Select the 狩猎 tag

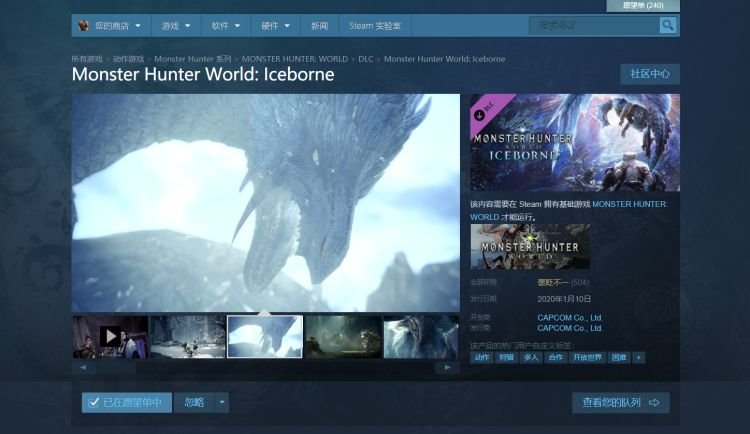point(506,357)
